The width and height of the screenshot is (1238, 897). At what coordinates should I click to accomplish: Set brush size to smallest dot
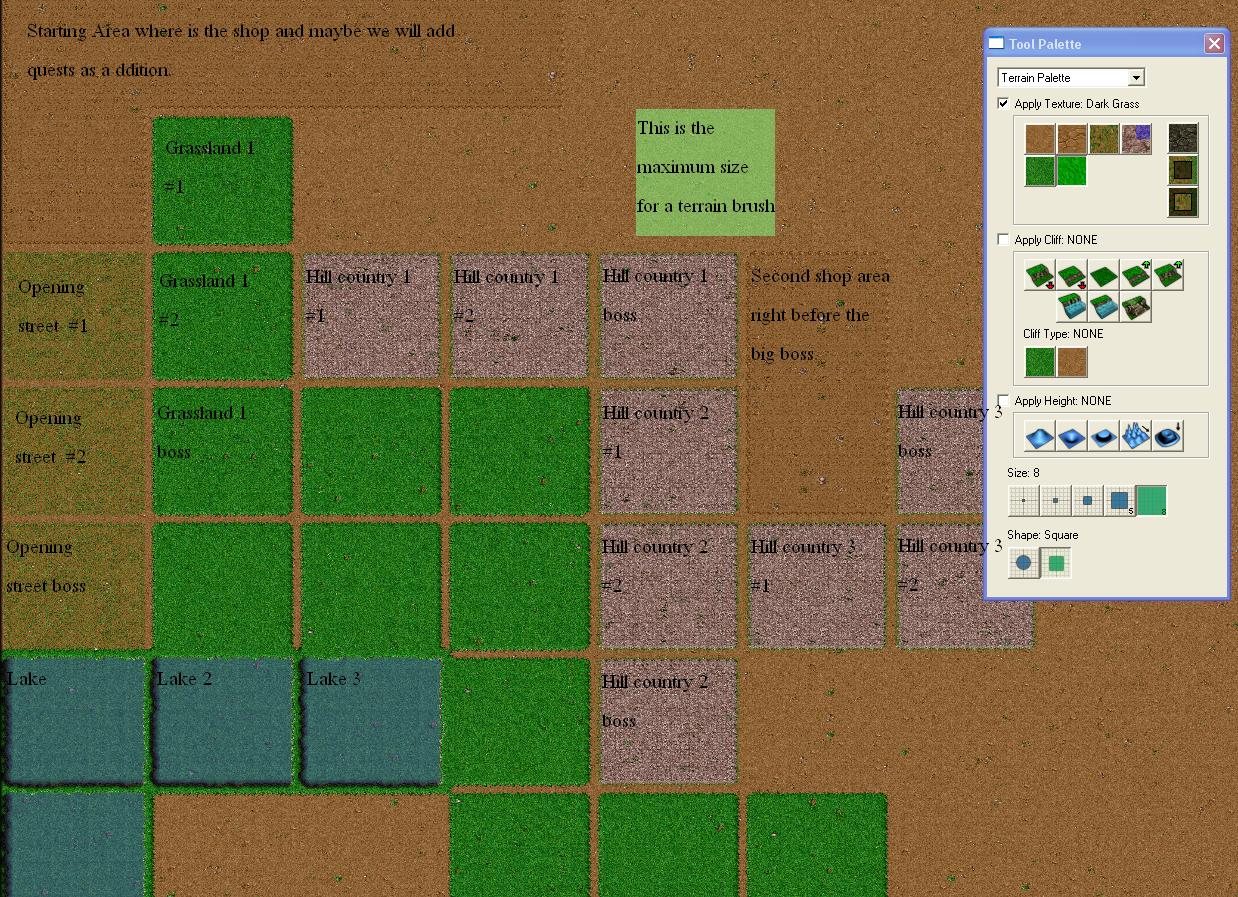click(1024, 501)
